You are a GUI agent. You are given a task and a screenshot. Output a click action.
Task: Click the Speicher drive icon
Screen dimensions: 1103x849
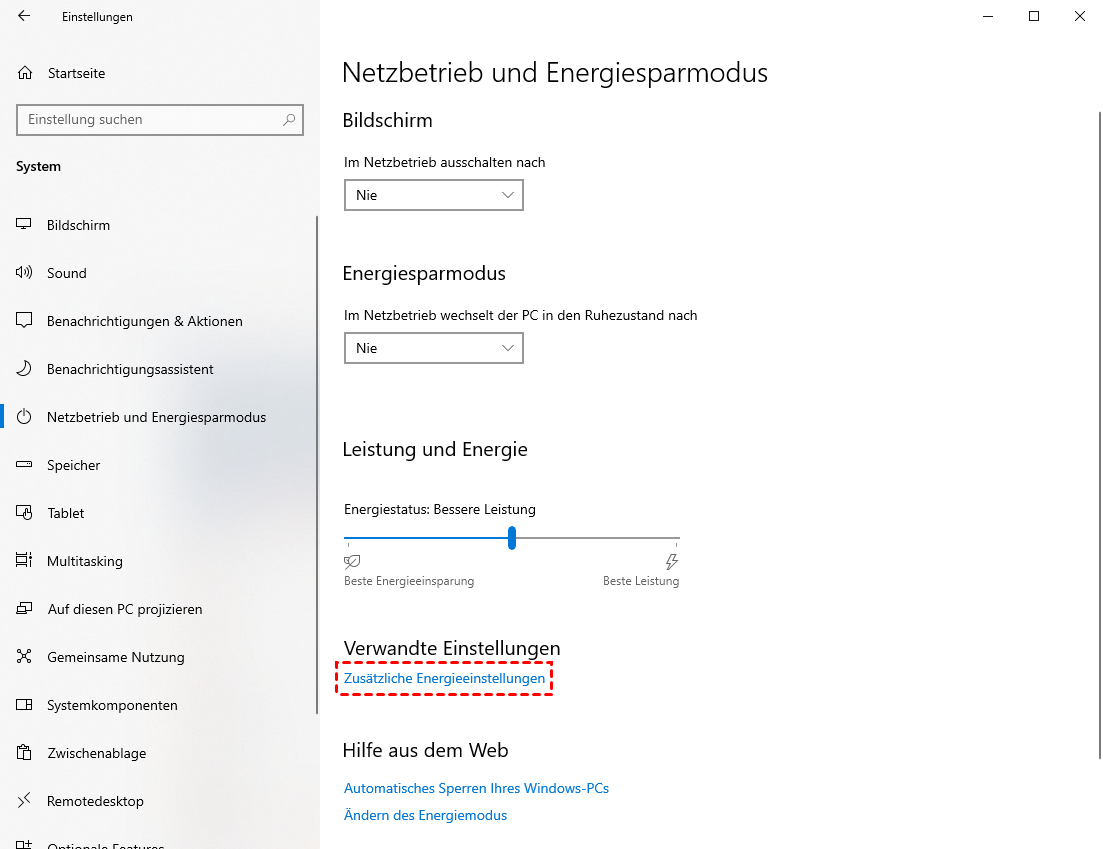coord(25,465)
